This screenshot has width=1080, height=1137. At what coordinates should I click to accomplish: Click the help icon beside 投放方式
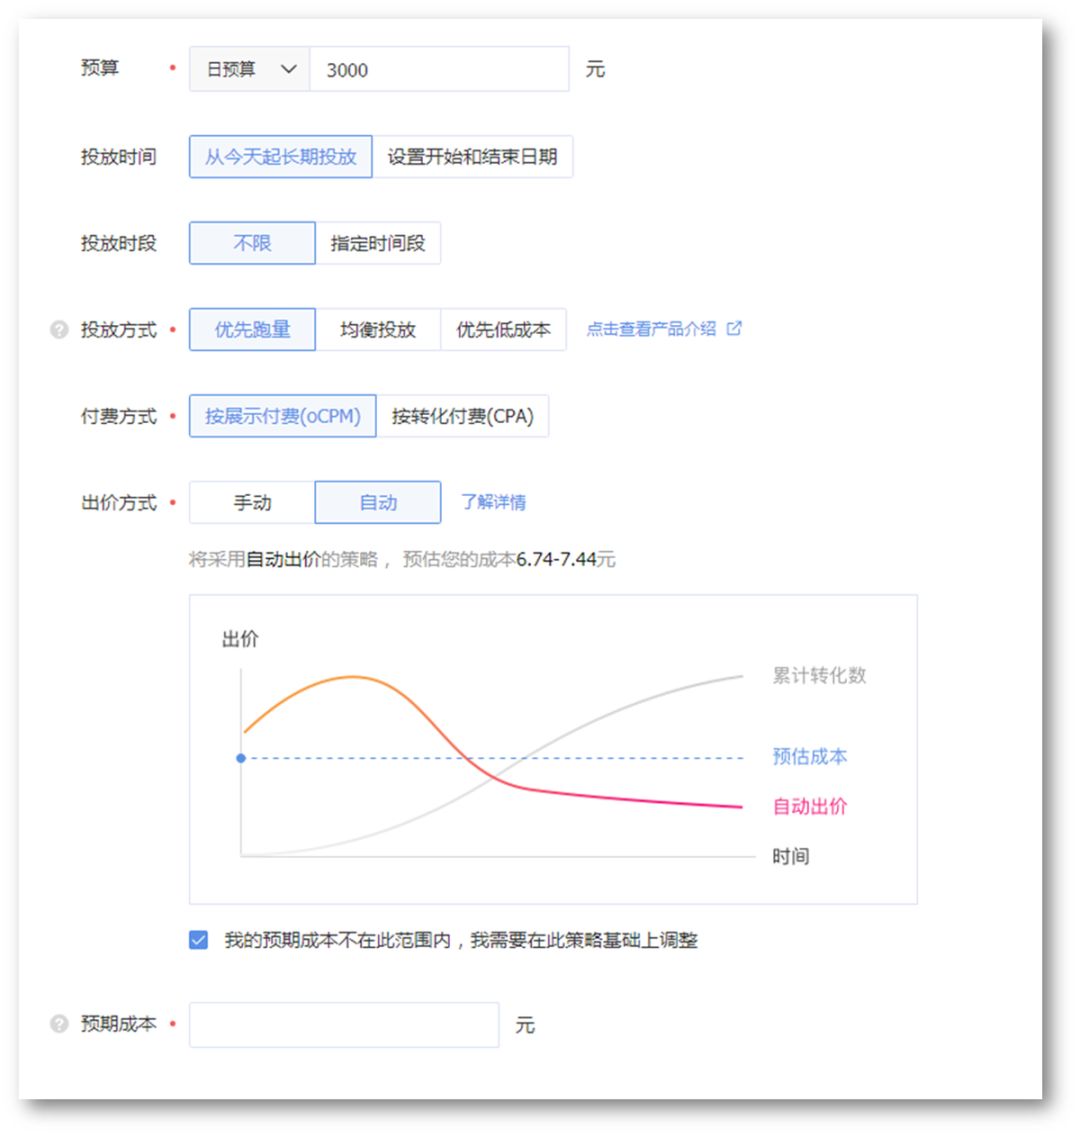click(57, 328)
